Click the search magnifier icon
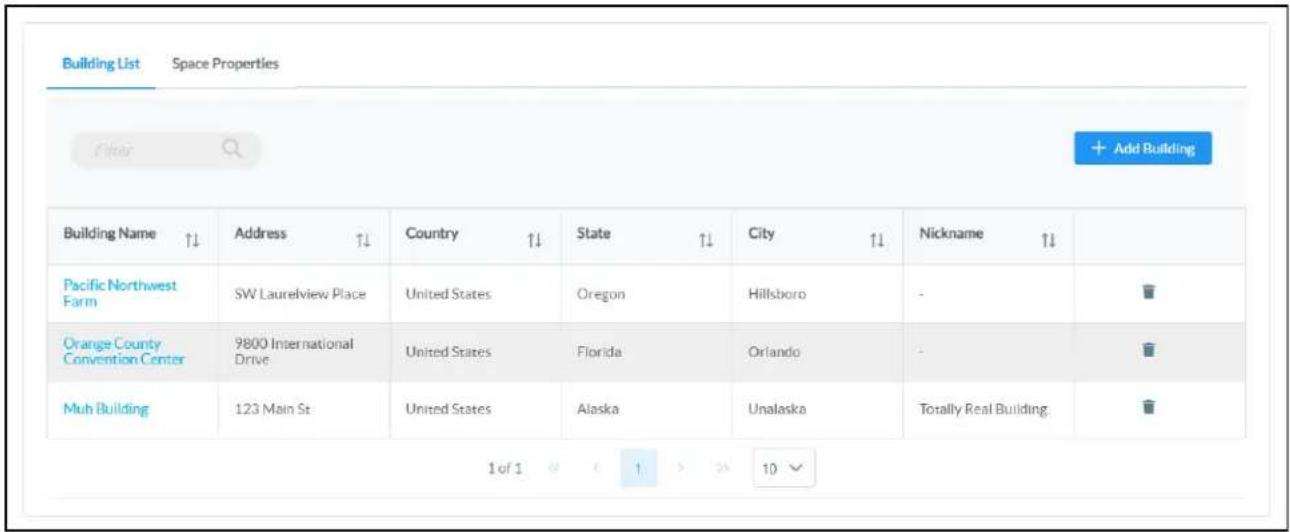This screenshot has width=1290, height=532. click(232, 150)
